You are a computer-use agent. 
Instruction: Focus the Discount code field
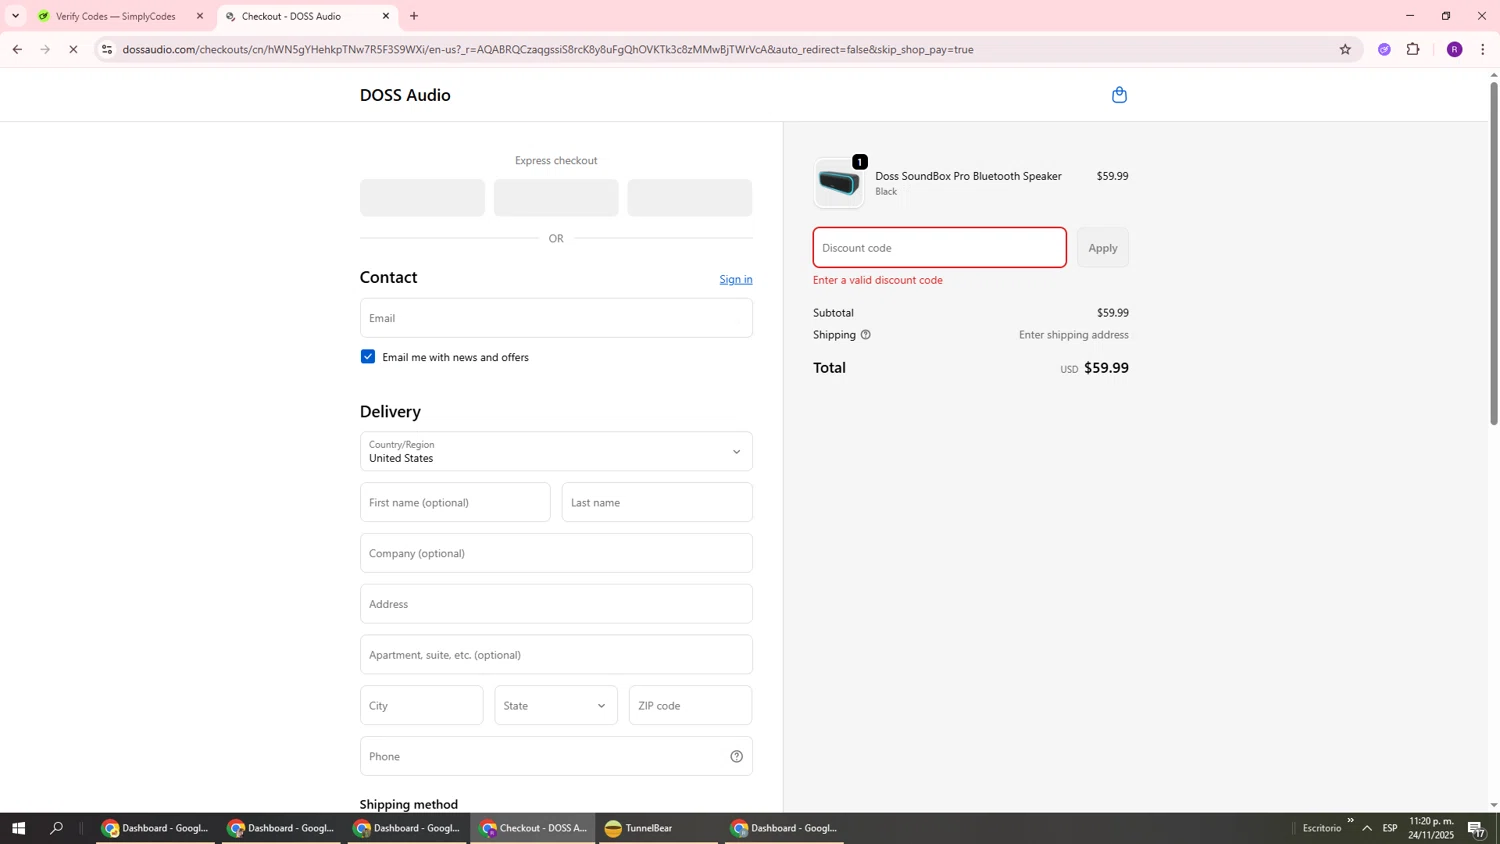pyautogui.click(x=940, y=248)
